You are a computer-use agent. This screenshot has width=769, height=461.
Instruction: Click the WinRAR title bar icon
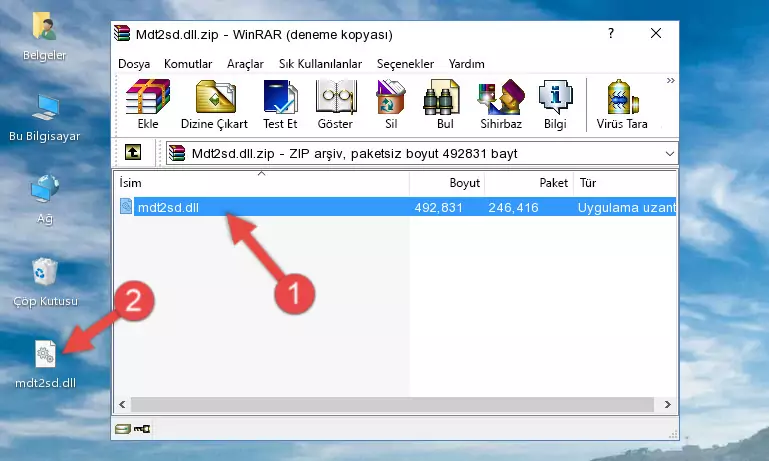(122, 34)
